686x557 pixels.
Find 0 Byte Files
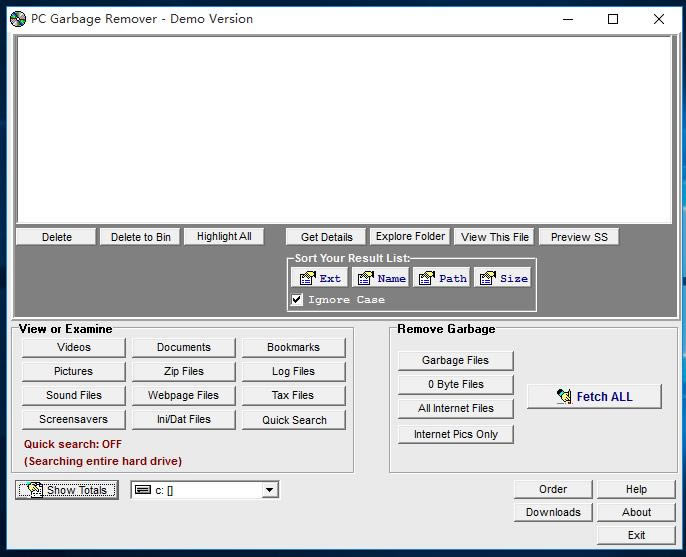click(455, 385)
